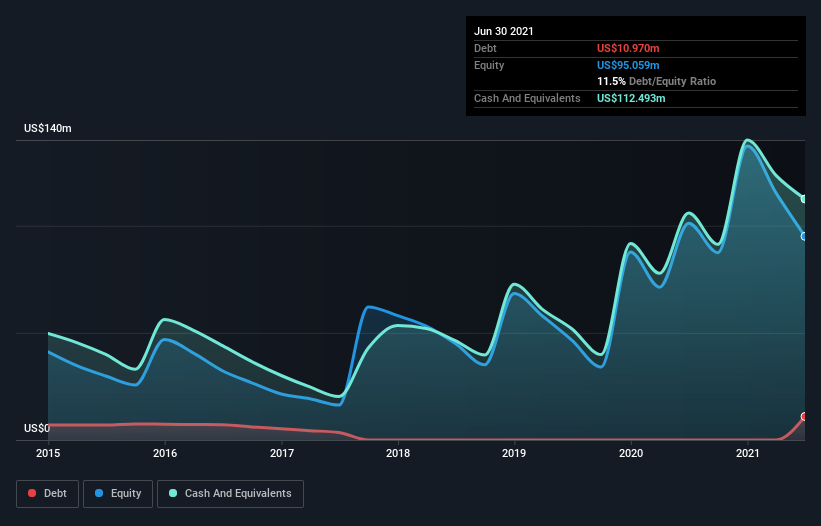This screenshot has height=526, width=821.
Task: Click the 2016 x-axis label
Action: pos(165,454)
